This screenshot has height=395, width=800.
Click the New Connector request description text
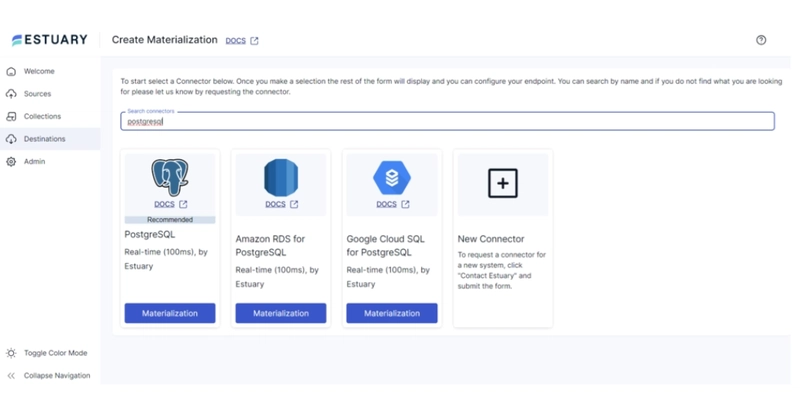(x=502, y=270)
